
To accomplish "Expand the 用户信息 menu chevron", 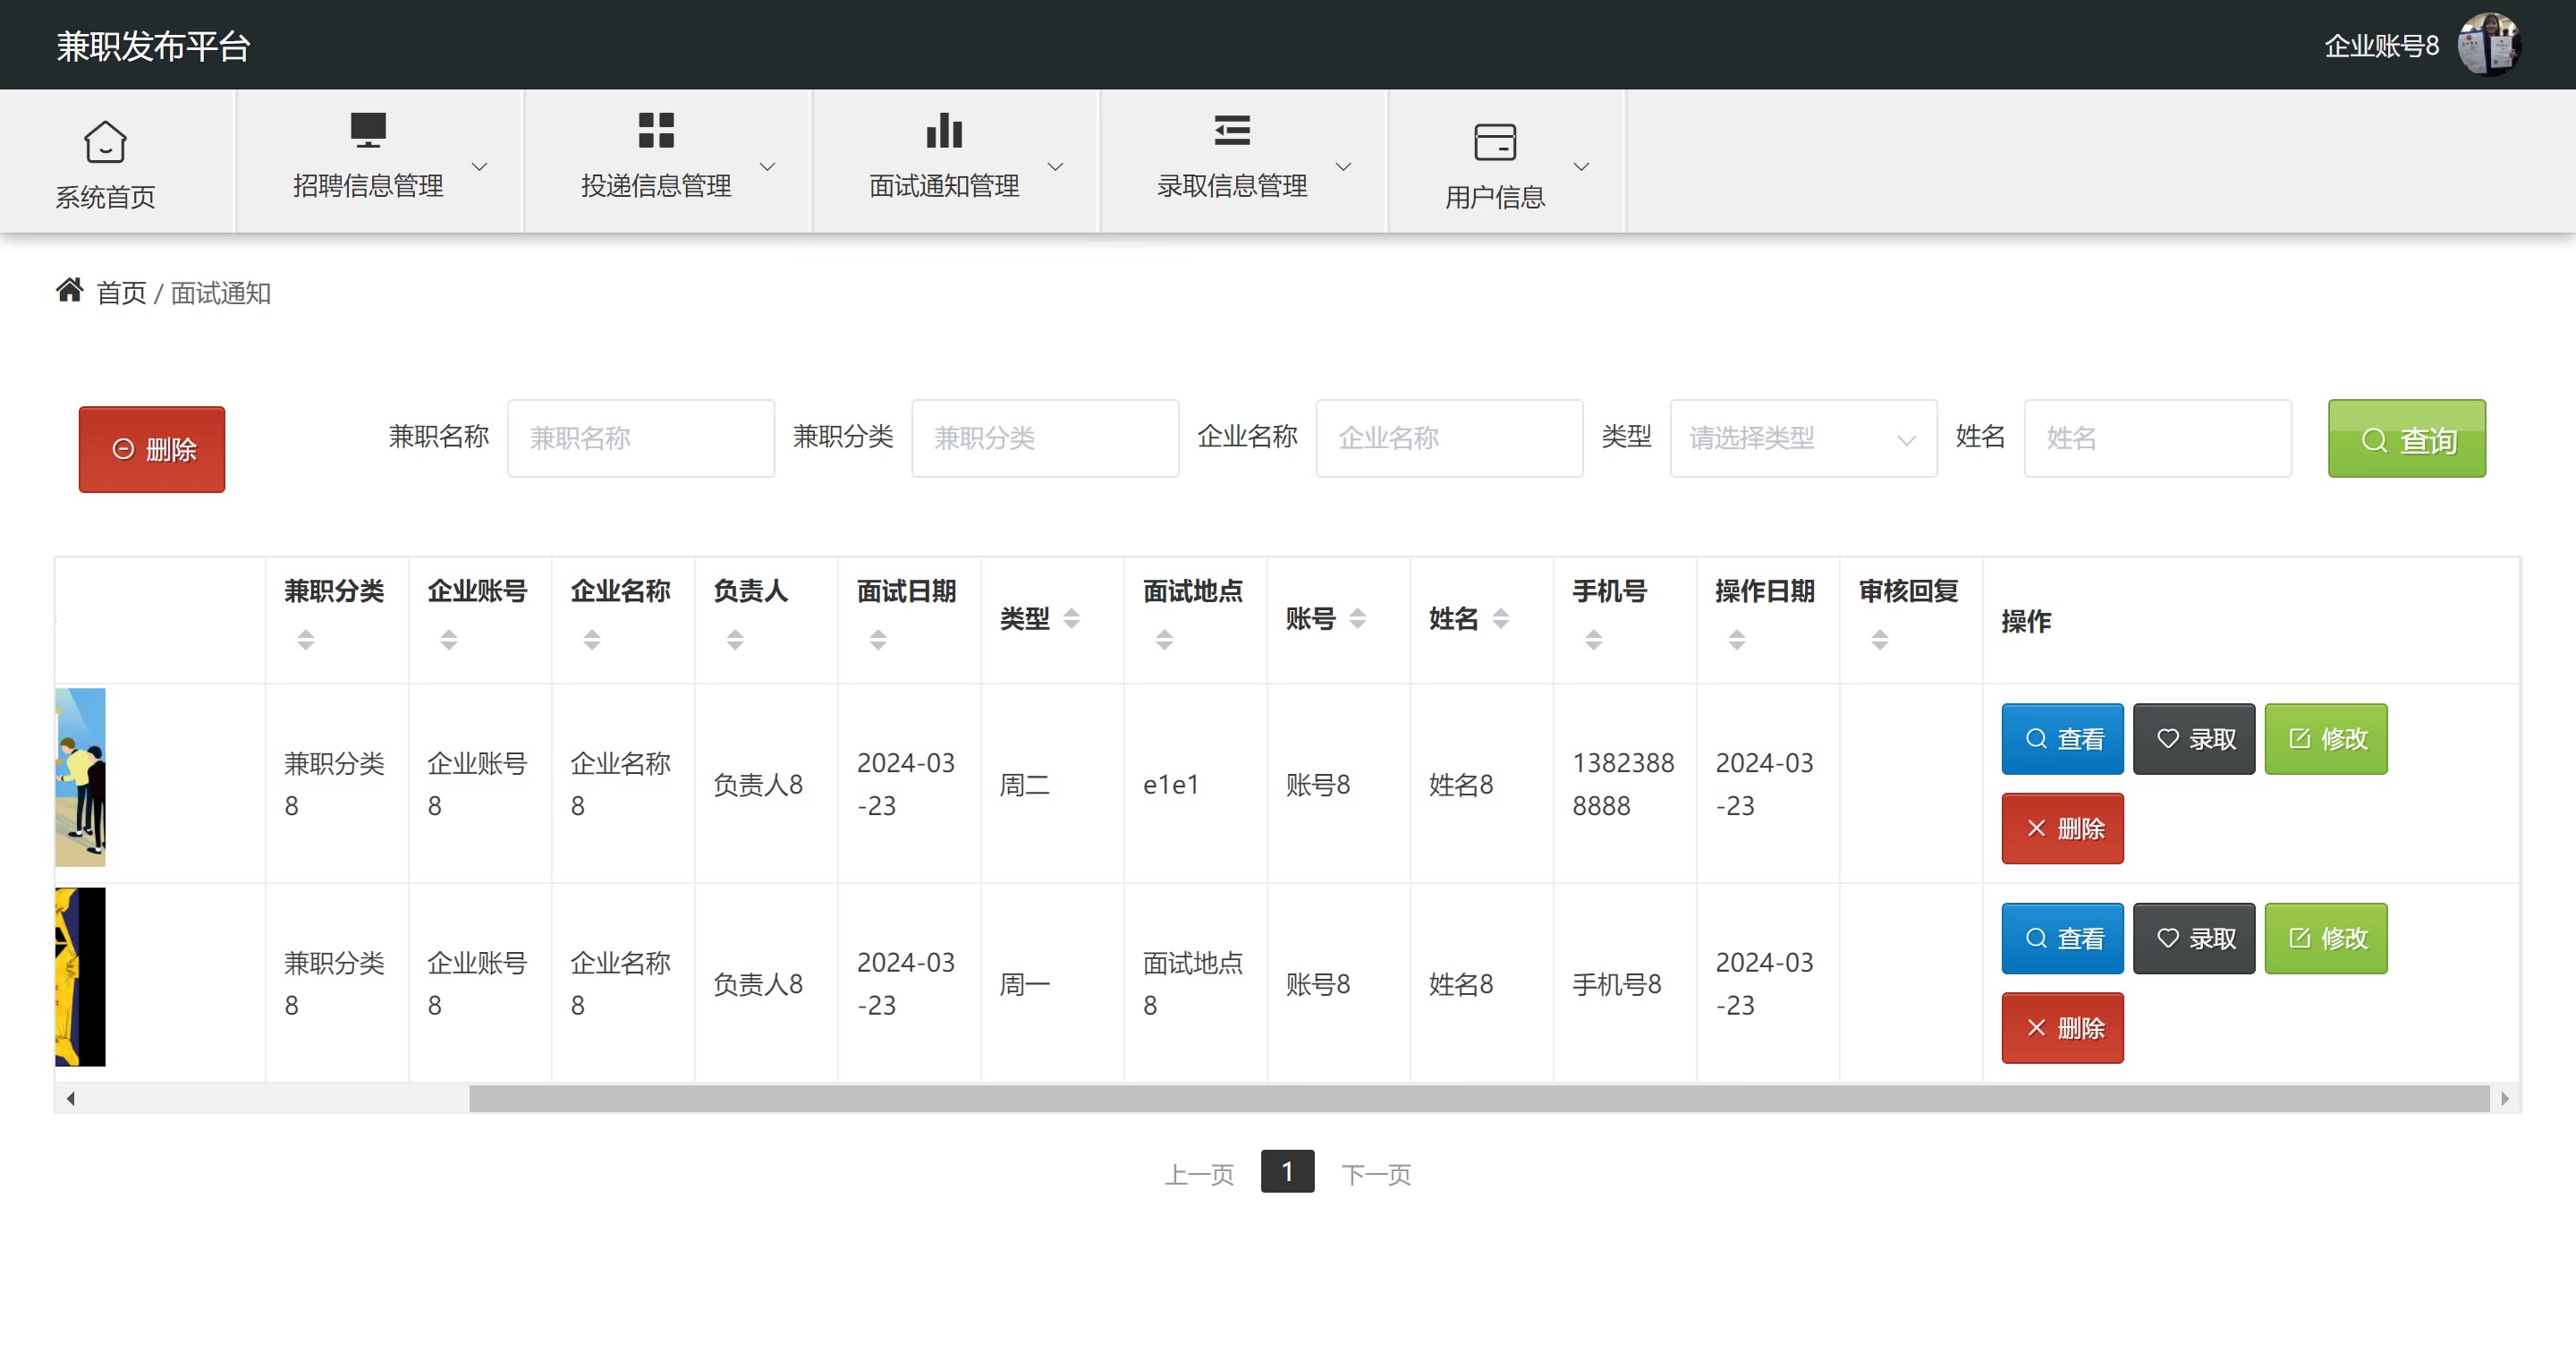I will point(1582,167).
